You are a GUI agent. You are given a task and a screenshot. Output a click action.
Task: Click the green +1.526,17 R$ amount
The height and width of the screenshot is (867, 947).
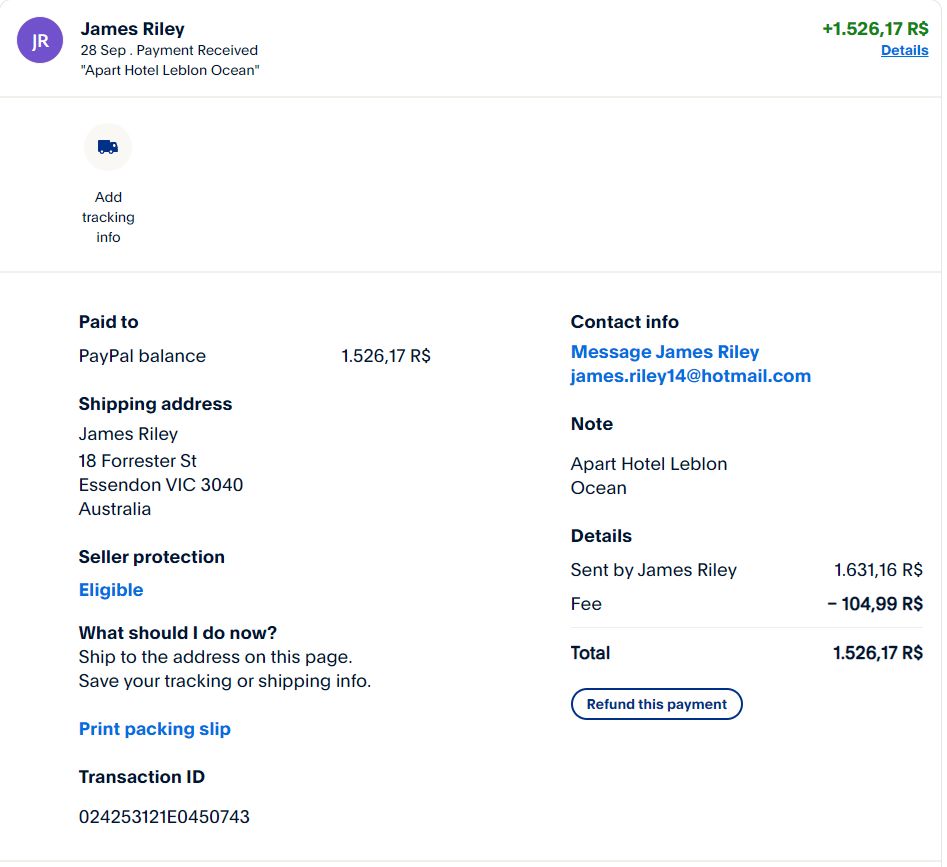(x=875, y=29)
